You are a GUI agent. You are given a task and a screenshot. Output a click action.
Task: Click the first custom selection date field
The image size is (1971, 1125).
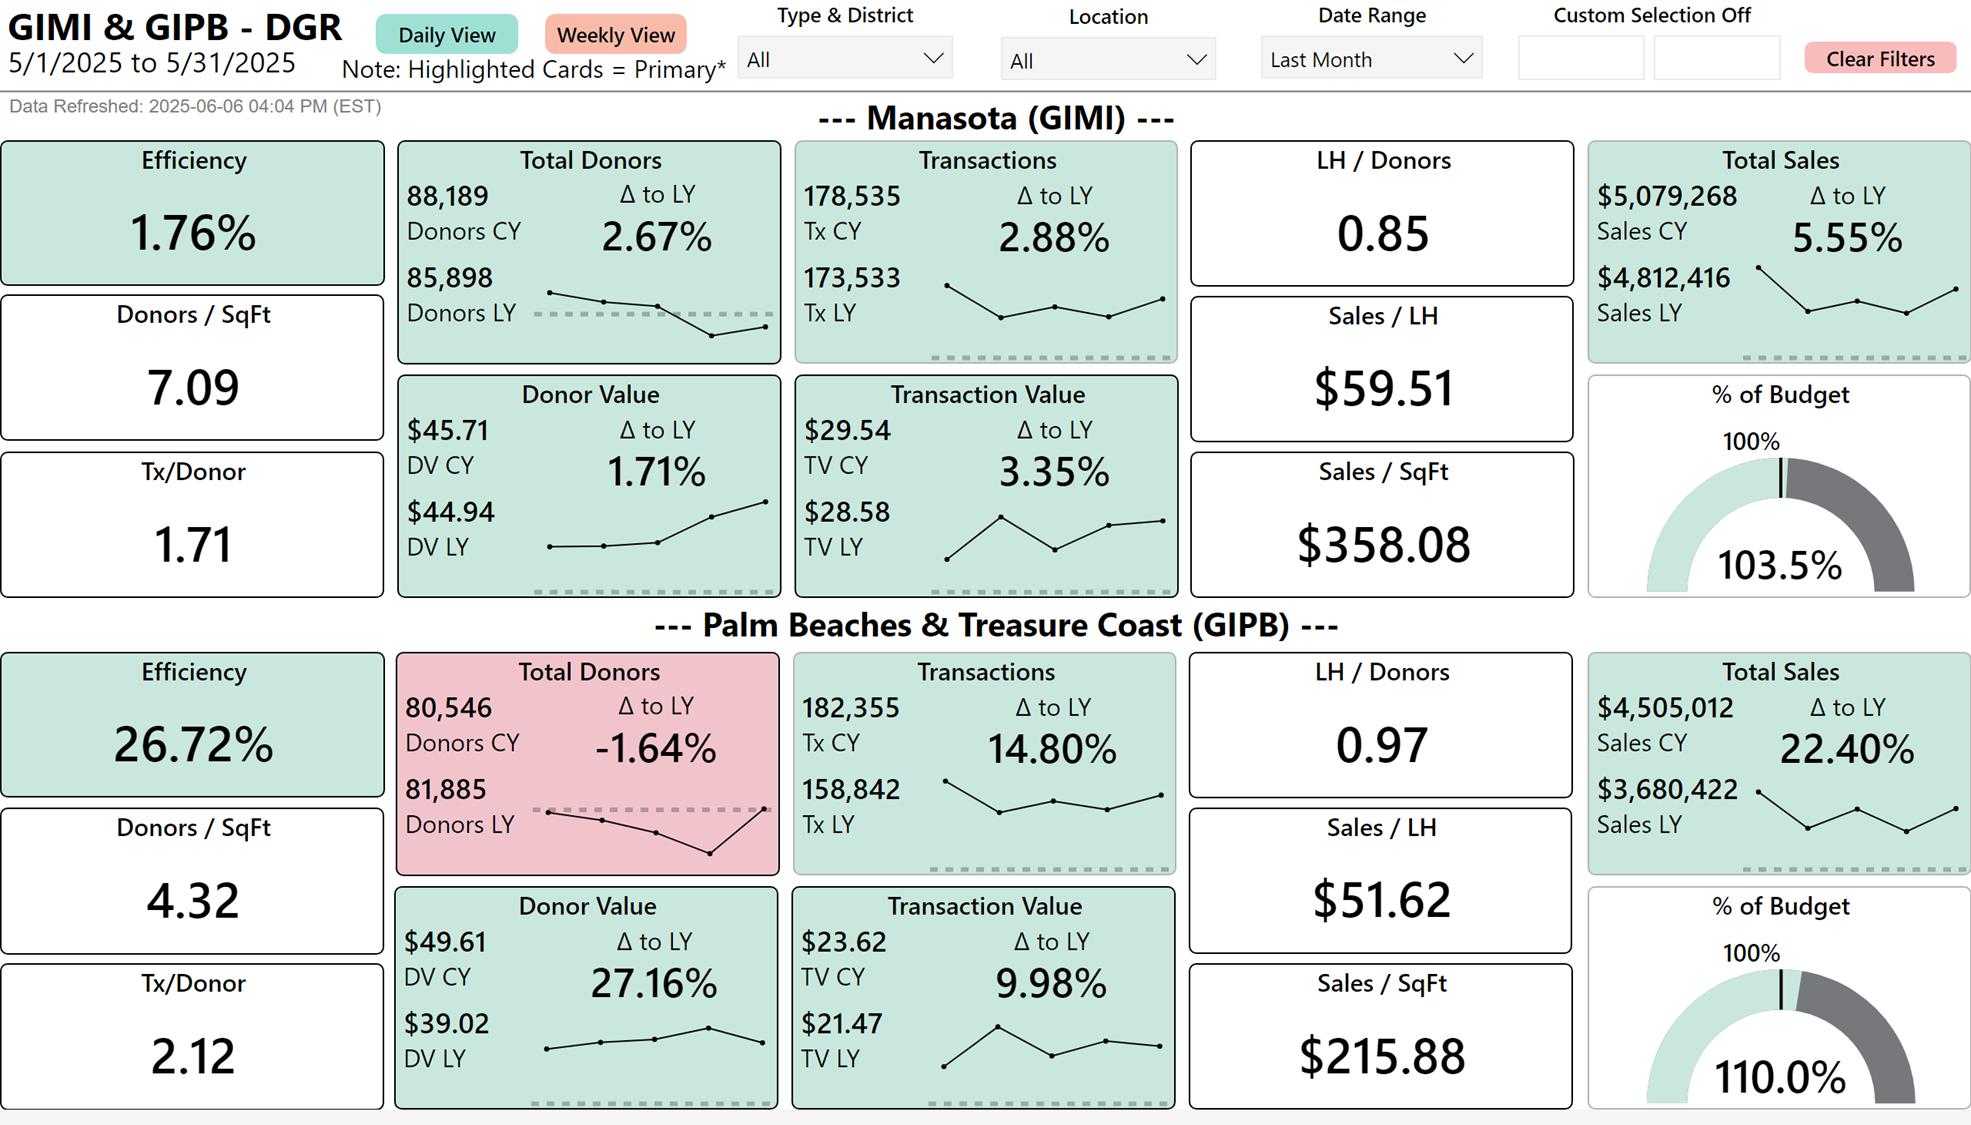1580,59
